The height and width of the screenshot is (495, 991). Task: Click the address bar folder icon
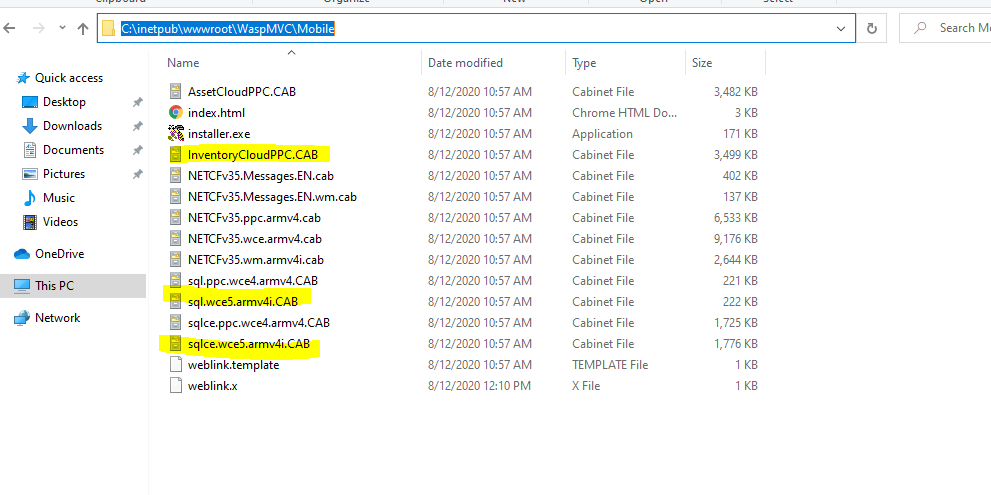pos(109,28)
